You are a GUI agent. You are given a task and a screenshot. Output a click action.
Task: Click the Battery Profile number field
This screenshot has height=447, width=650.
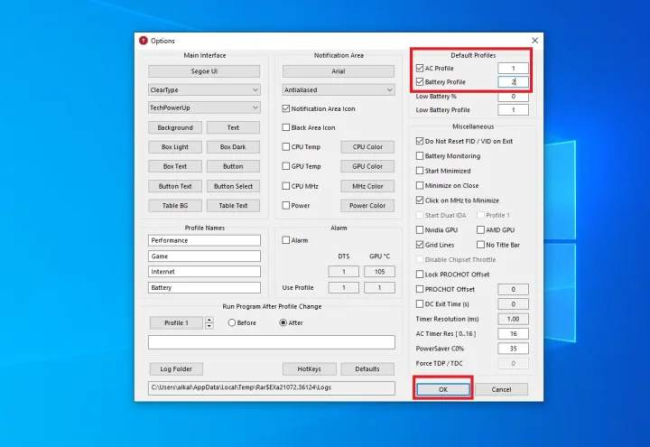(x=513, y=82)
